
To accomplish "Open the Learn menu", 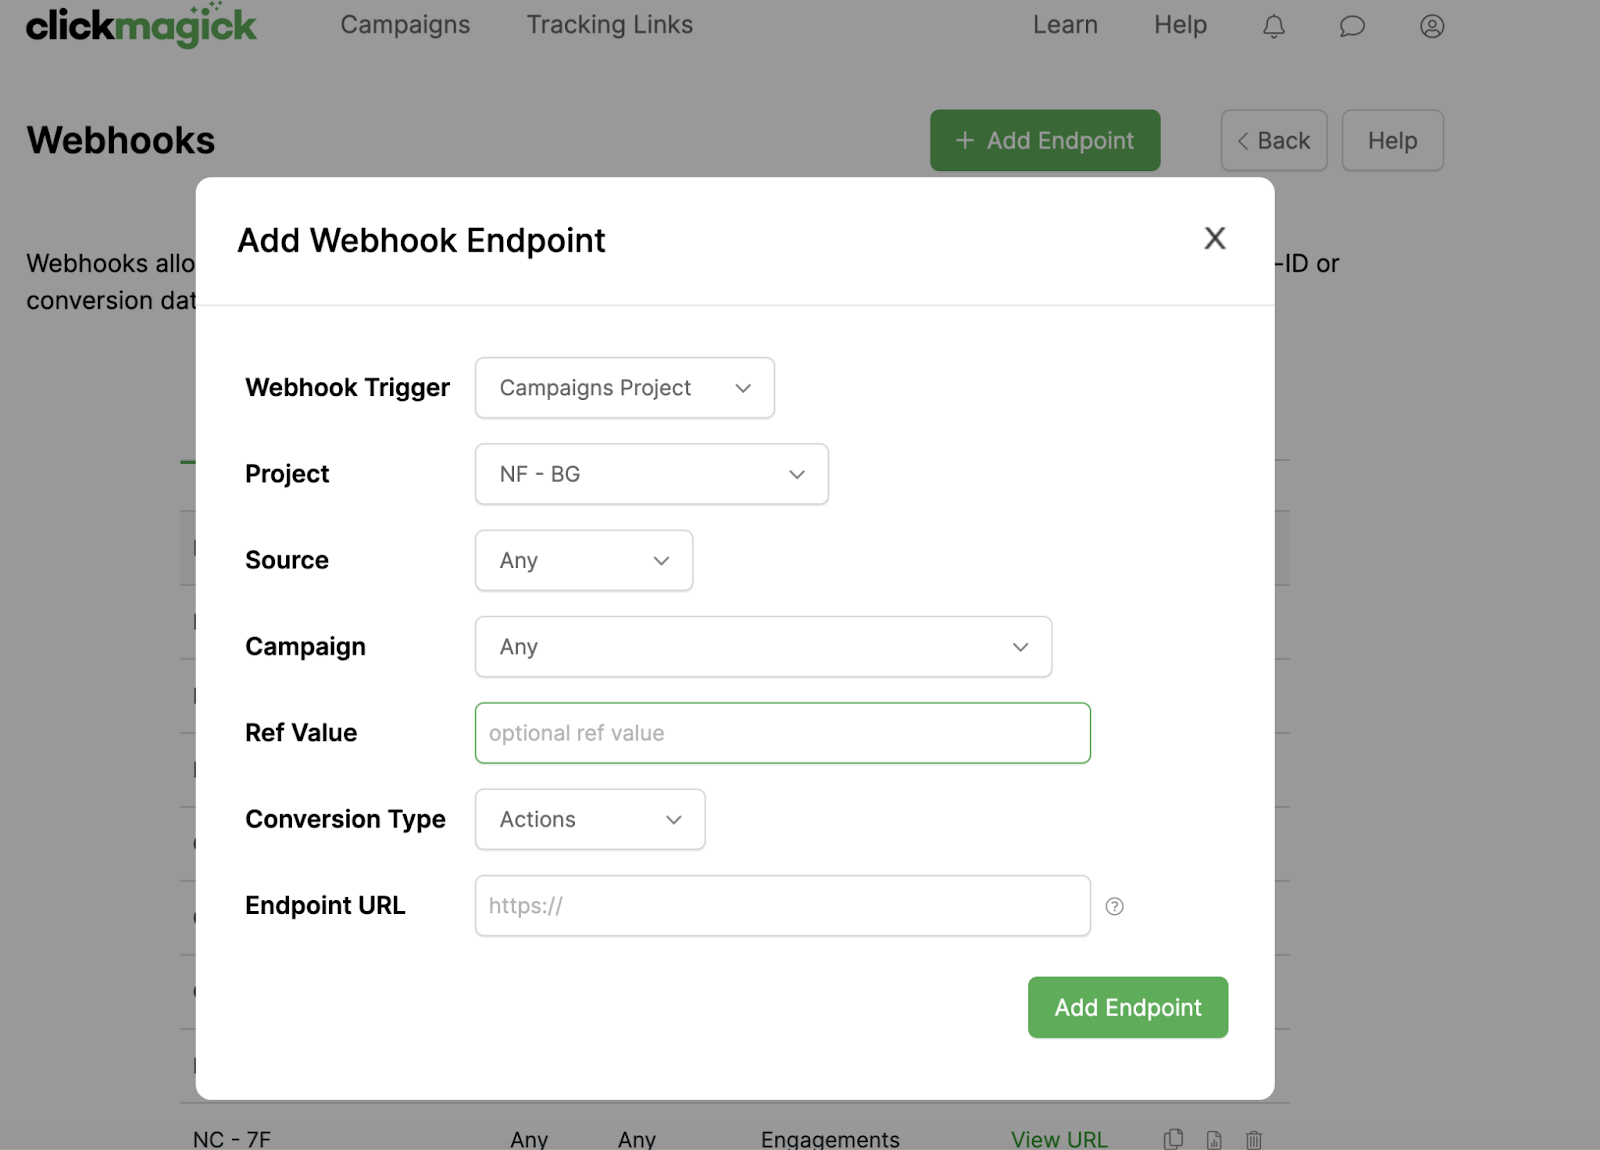I will (1065, 25).
